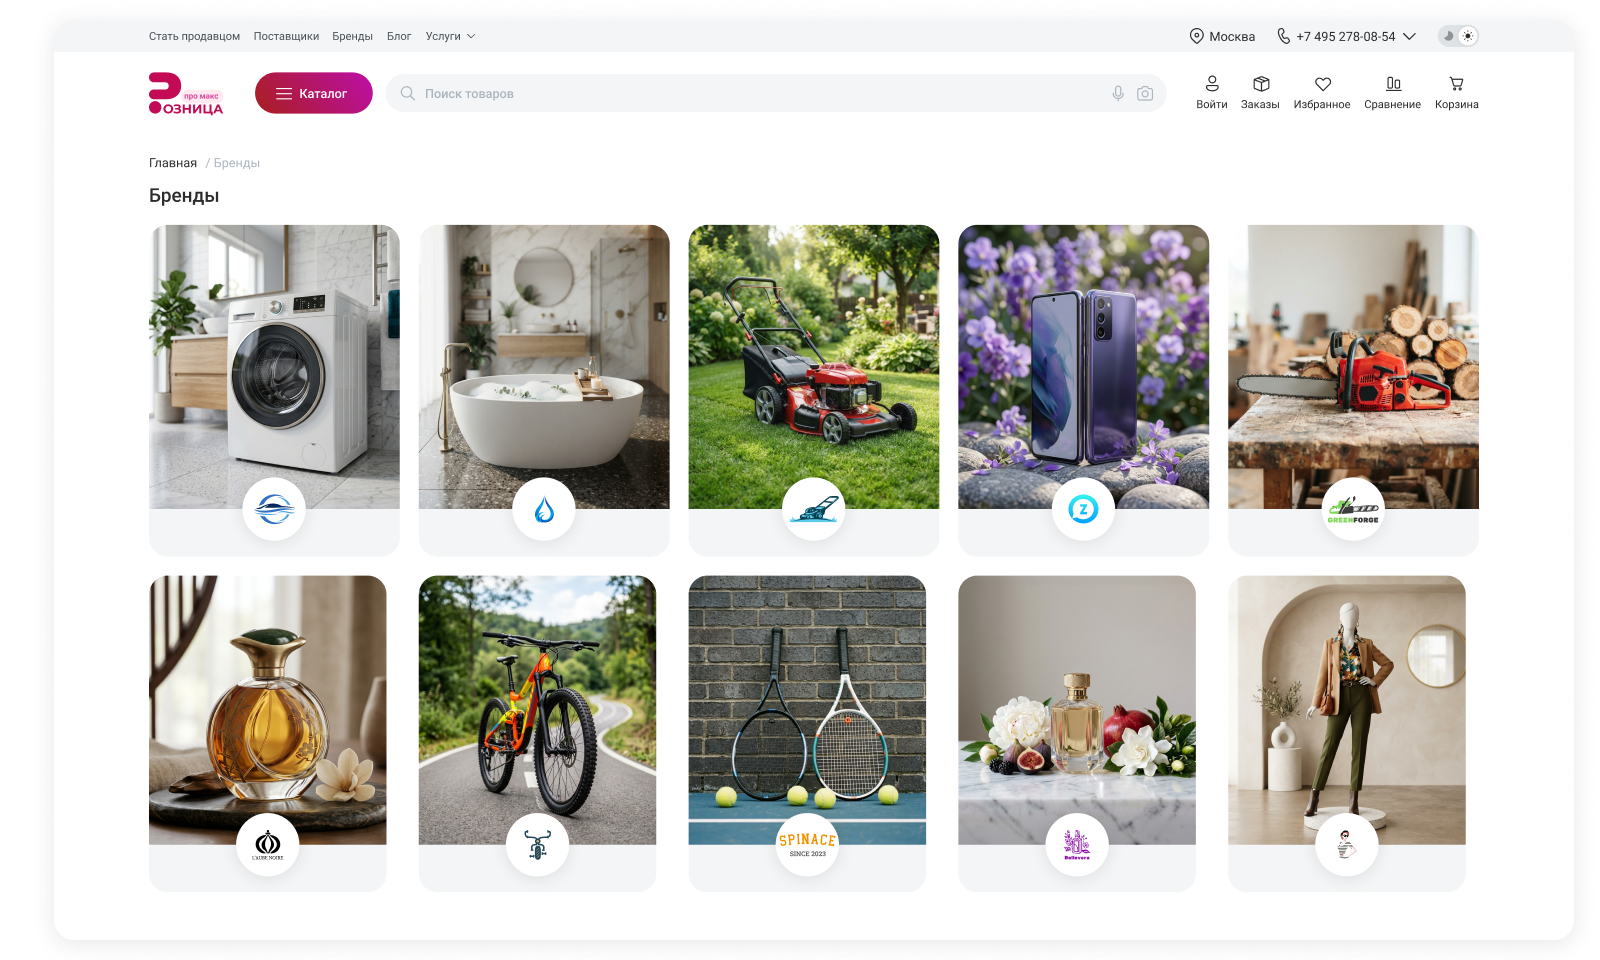This screenshot has width=1600, height=960.
Task: Open the Поставщики top menu item
Action: point(286,36)
